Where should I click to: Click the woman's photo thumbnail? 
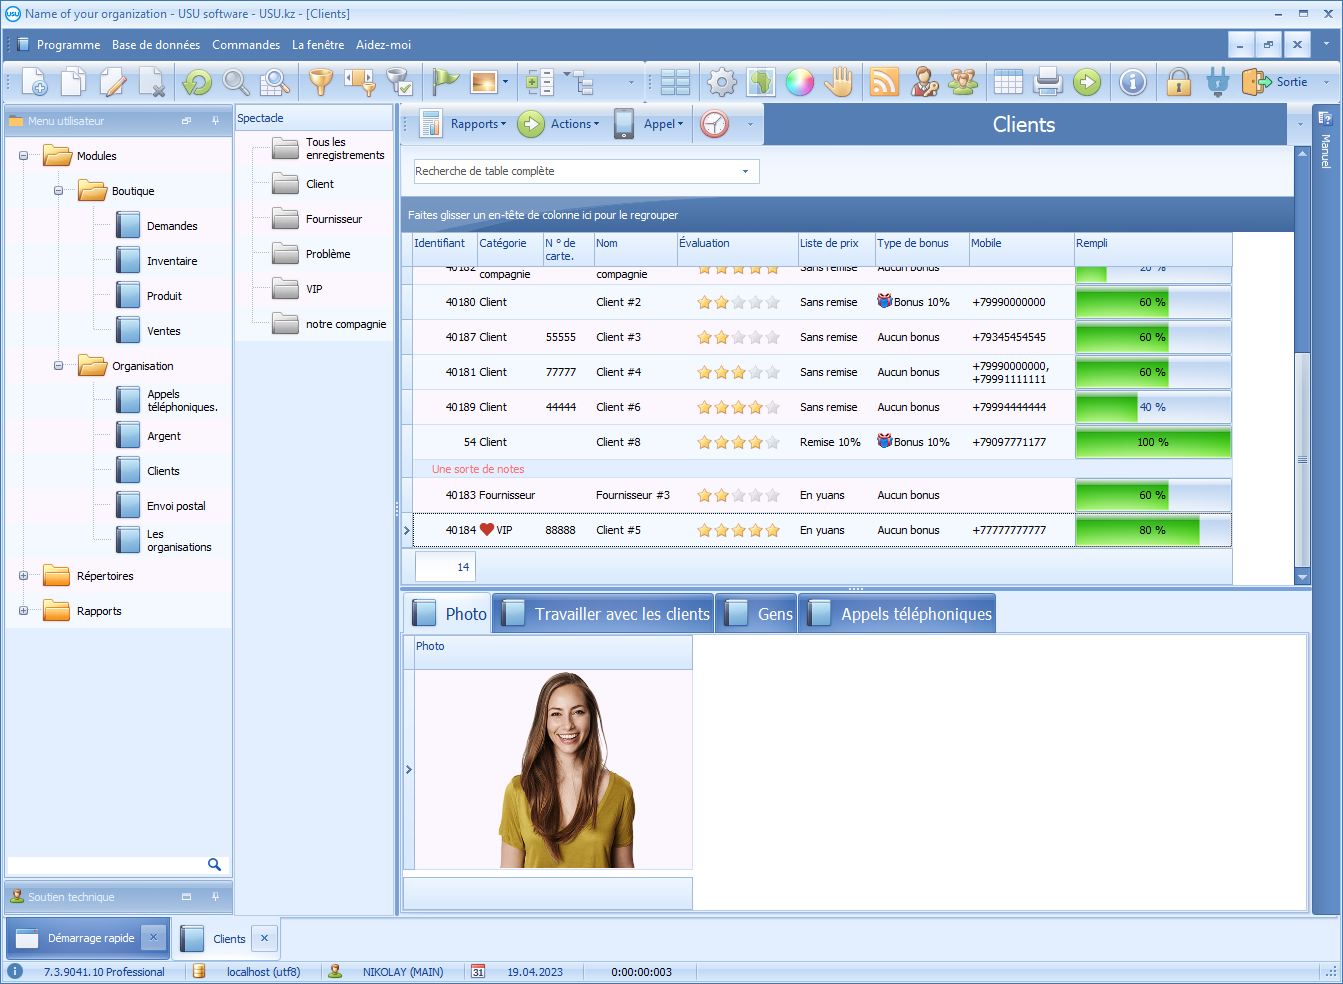(x=566, y=769)
